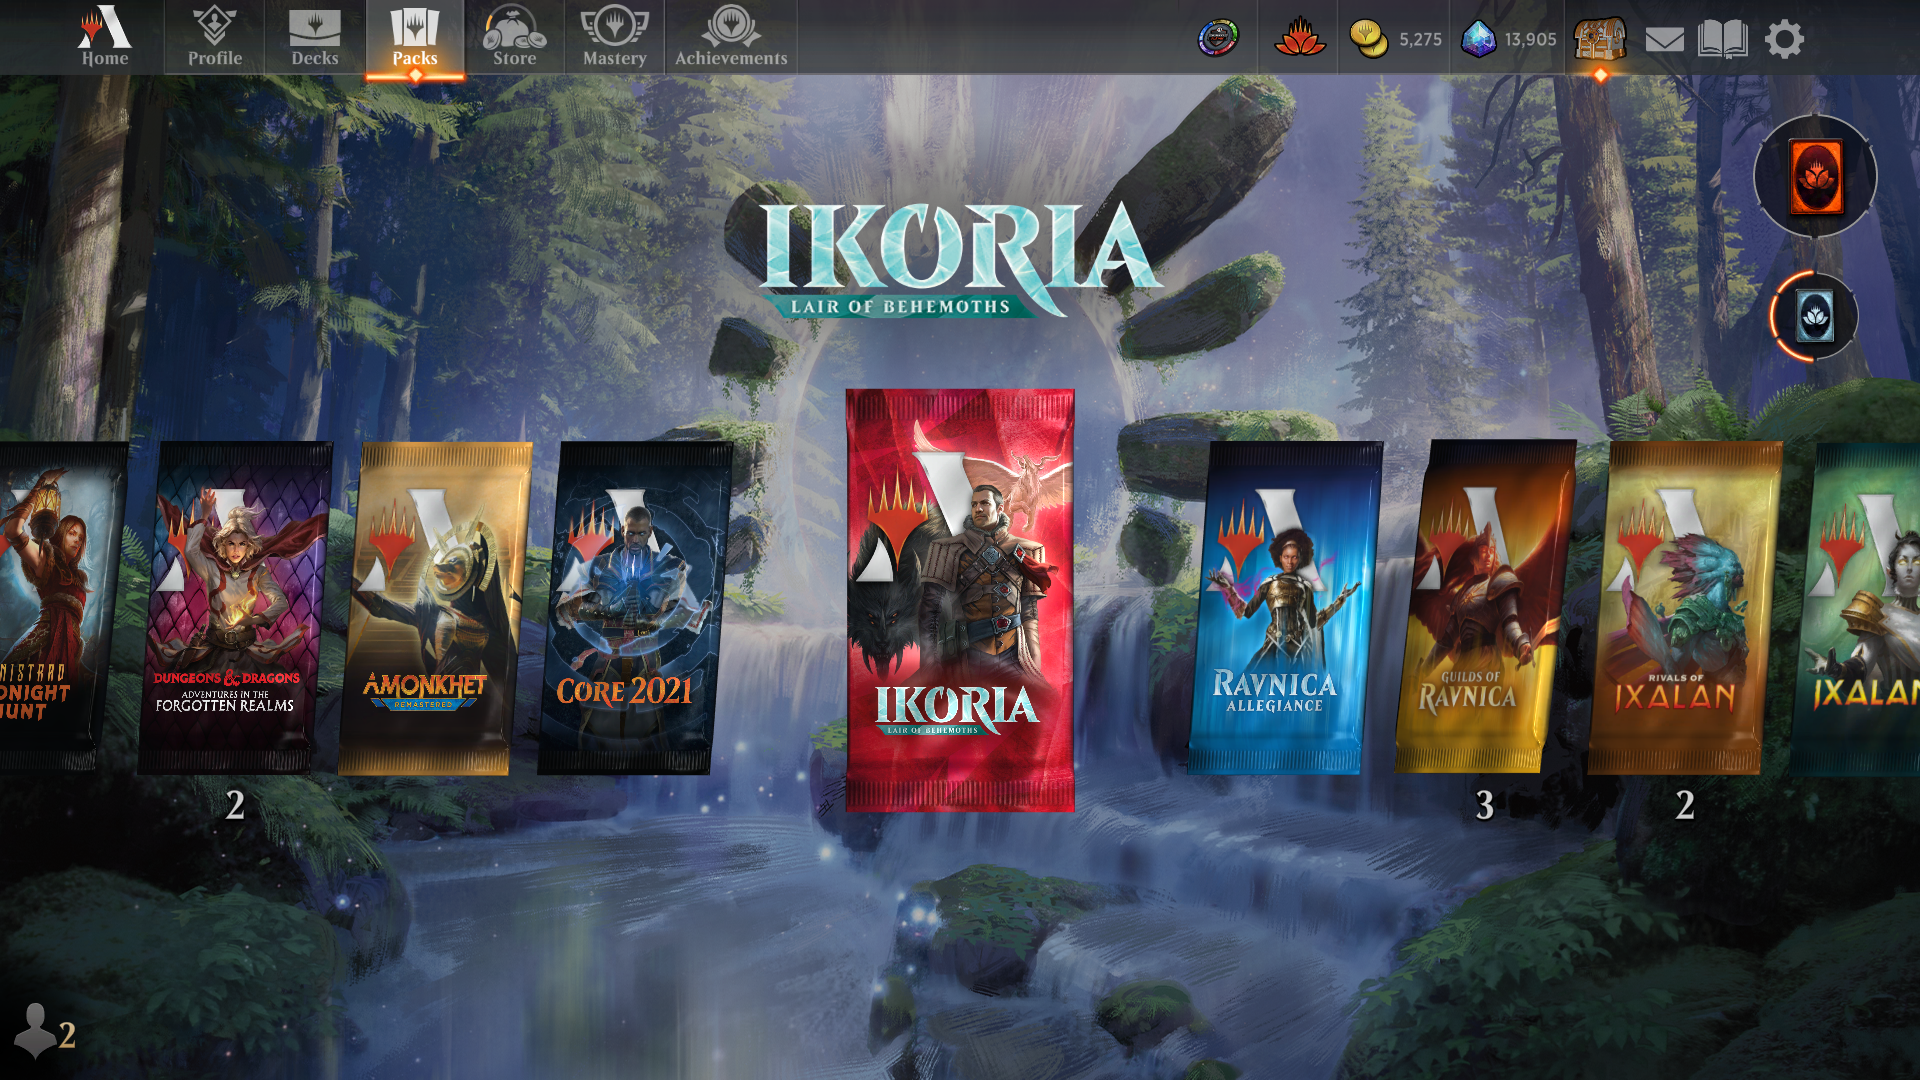
Task: Click the red lotus mastery icon
Action: click(x=1299, y=39)
